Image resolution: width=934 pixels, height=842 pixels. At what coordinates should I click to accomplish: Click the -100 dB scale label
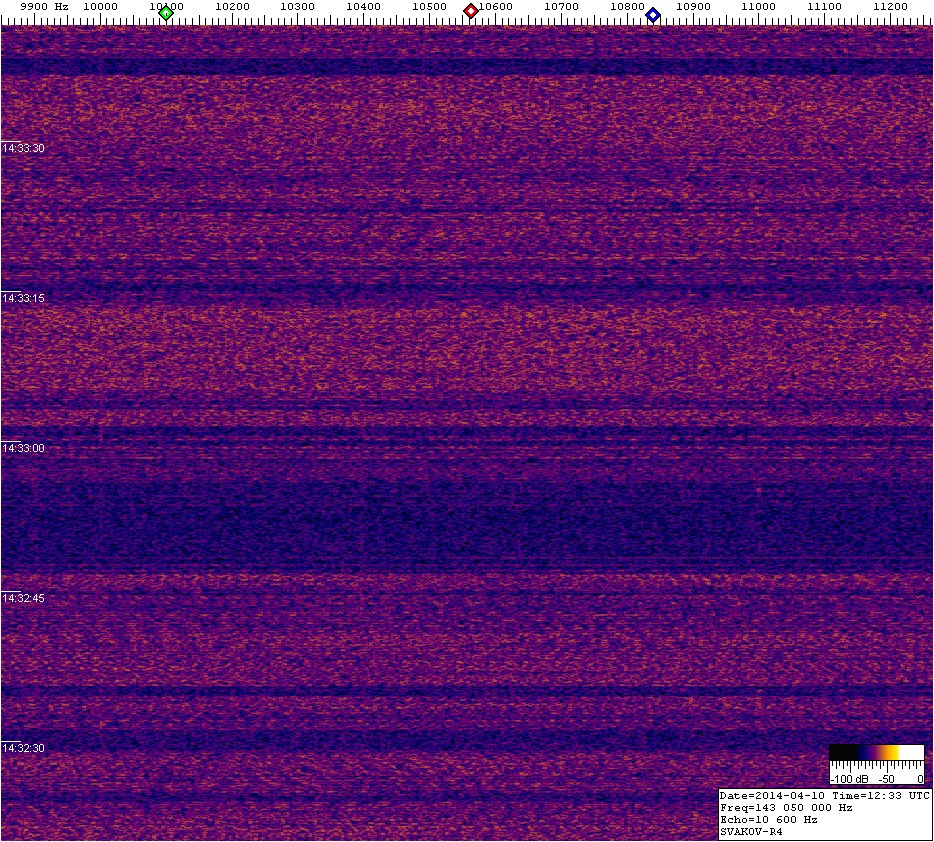pos(846,778)
